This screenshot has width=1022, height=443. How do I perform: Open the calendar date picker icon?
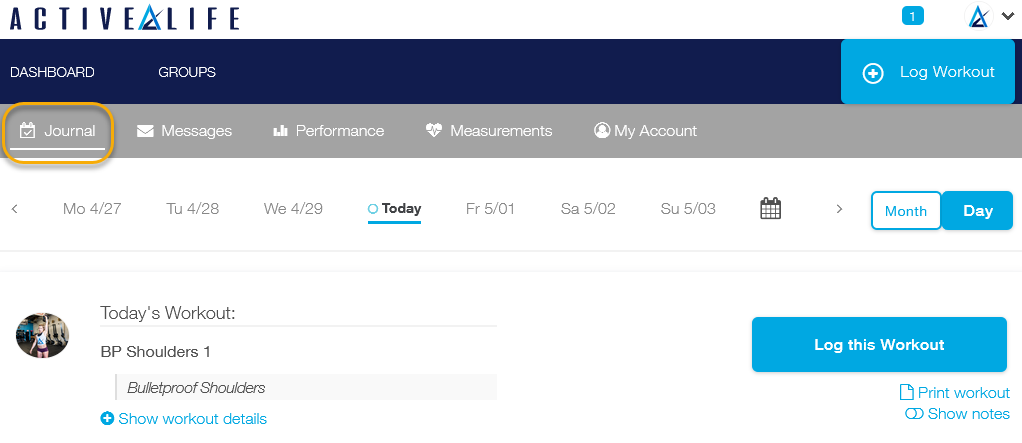coord(771,208)
